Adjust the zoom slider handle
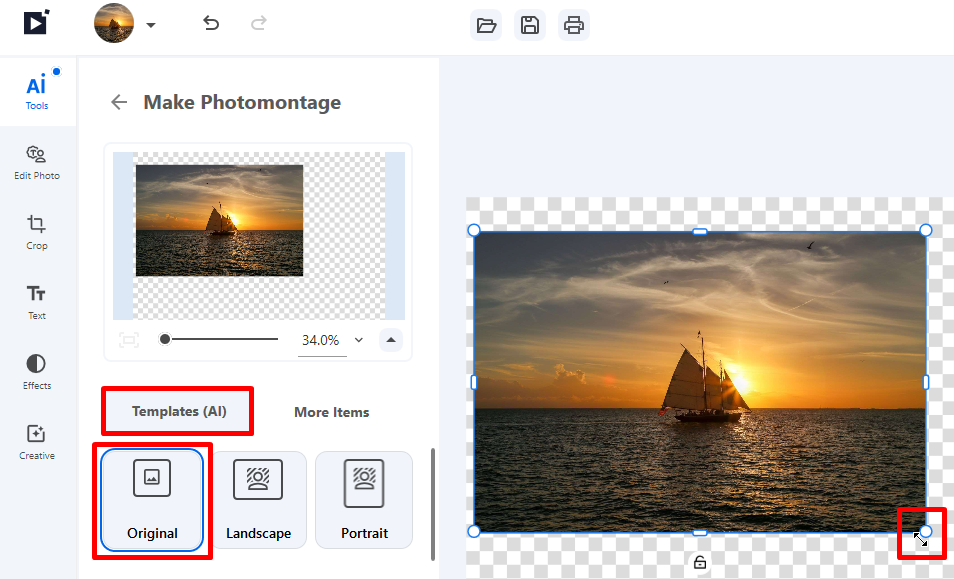 [165, 339]
